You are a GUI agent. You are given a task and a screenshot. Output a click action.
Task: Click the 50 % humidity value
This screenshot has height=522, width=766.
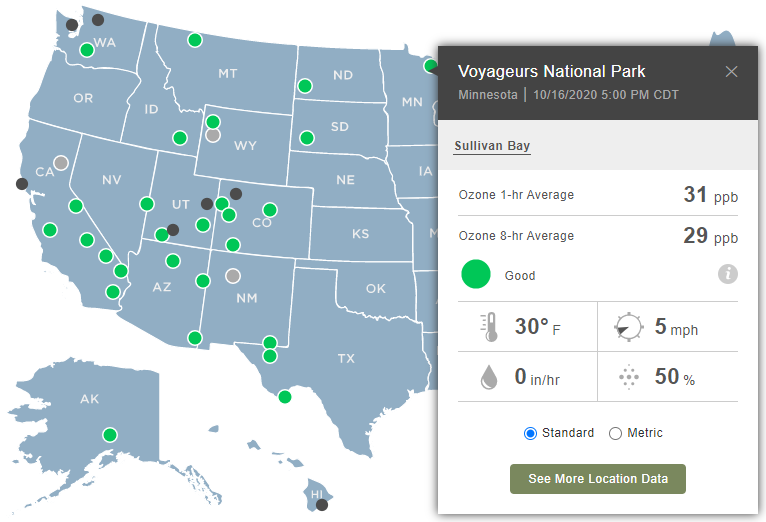(x=675, y=377)
